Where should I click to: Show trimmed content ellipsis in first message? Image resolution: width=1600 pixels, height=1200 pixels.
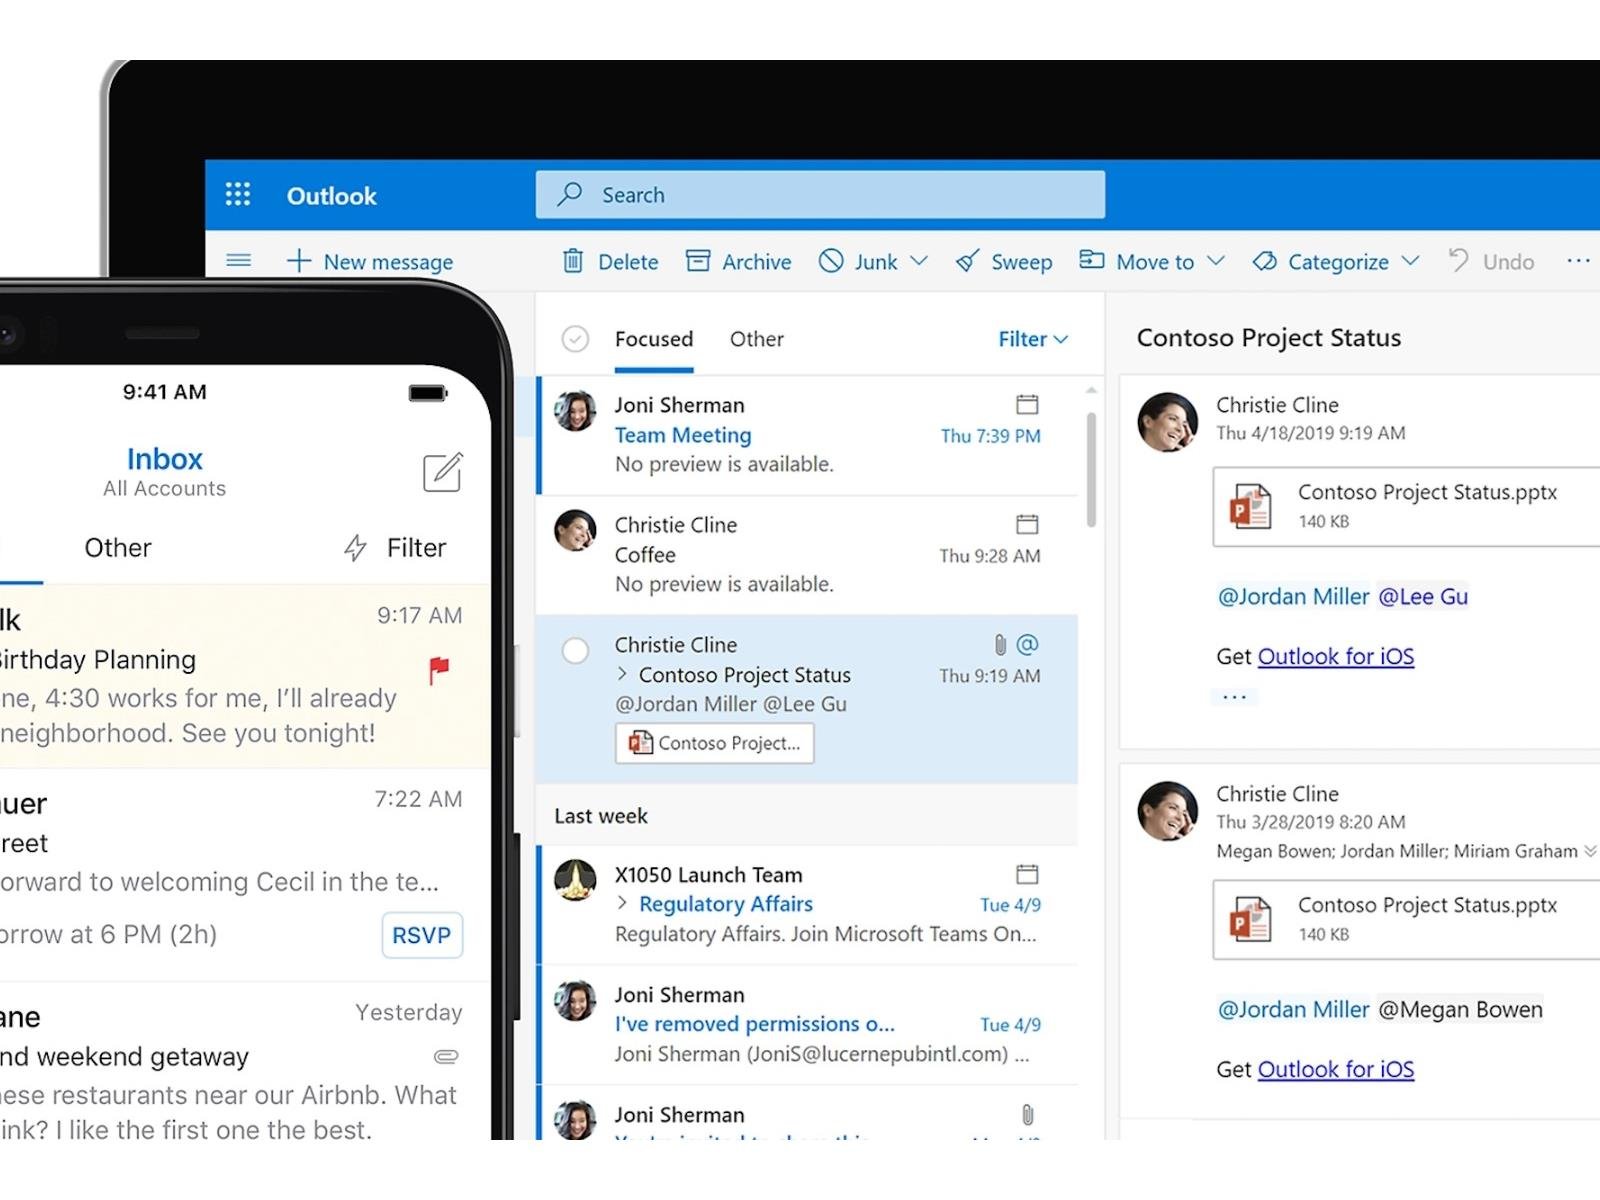1234,696
